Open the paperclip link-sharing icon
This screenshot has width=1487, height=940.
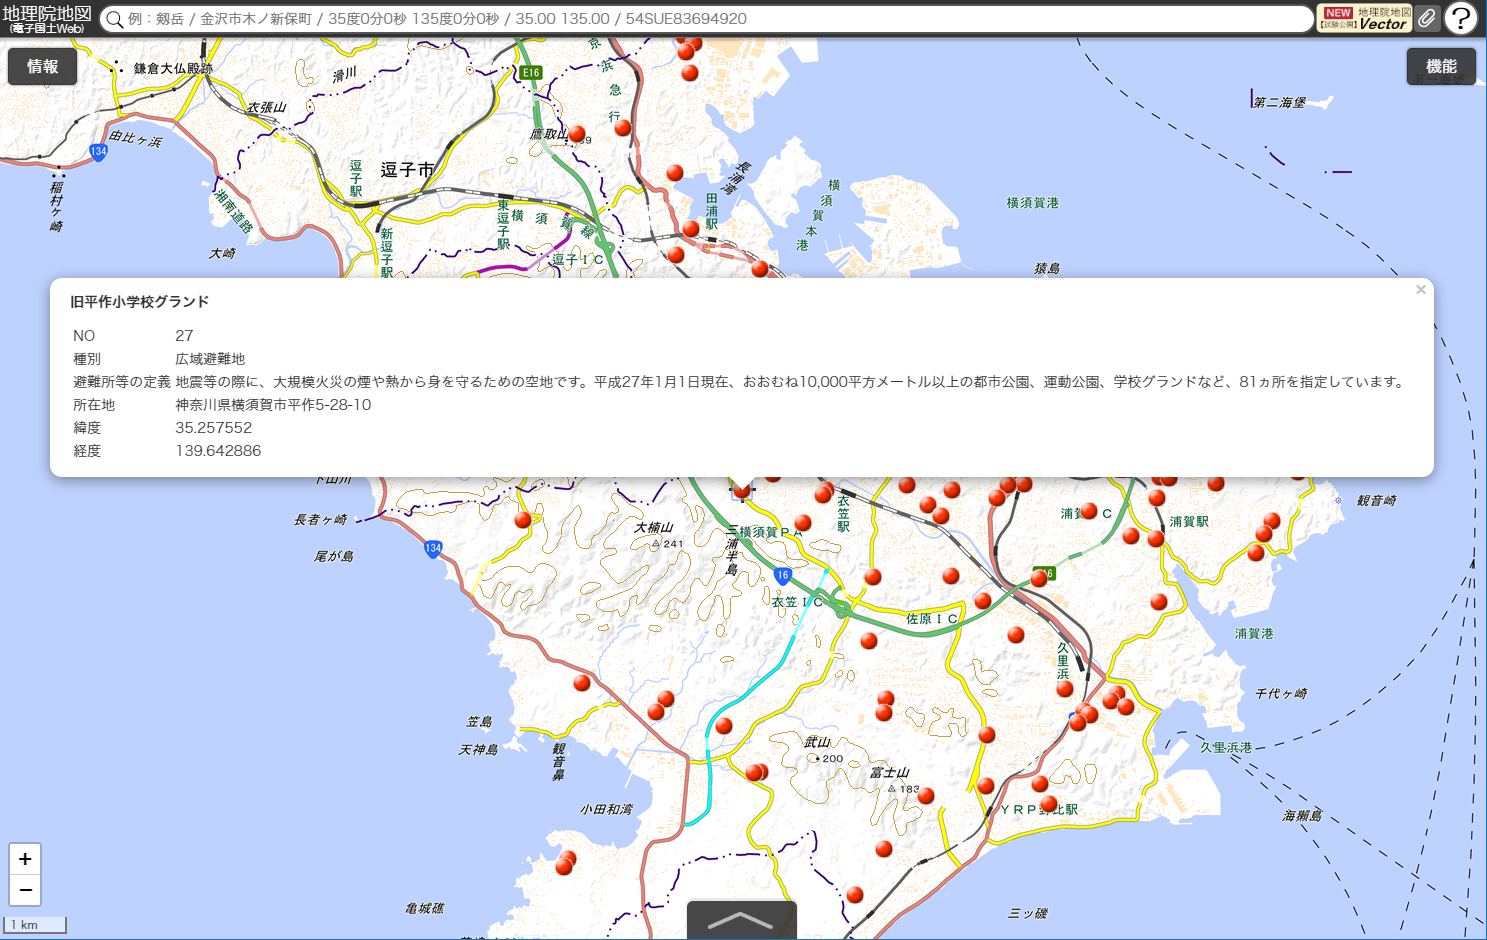tap(1427, 19)
